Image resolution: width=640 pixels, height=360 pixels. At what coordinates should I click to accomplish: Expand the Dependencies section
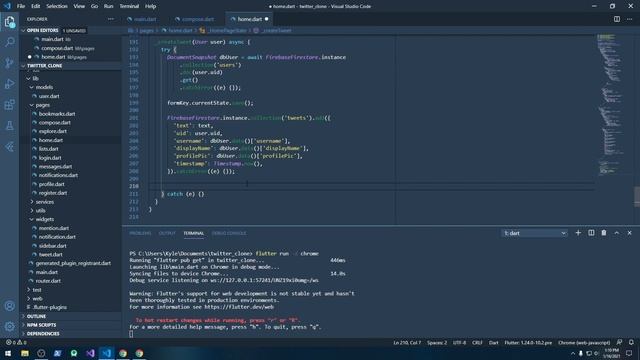click(x=43, y=333)
